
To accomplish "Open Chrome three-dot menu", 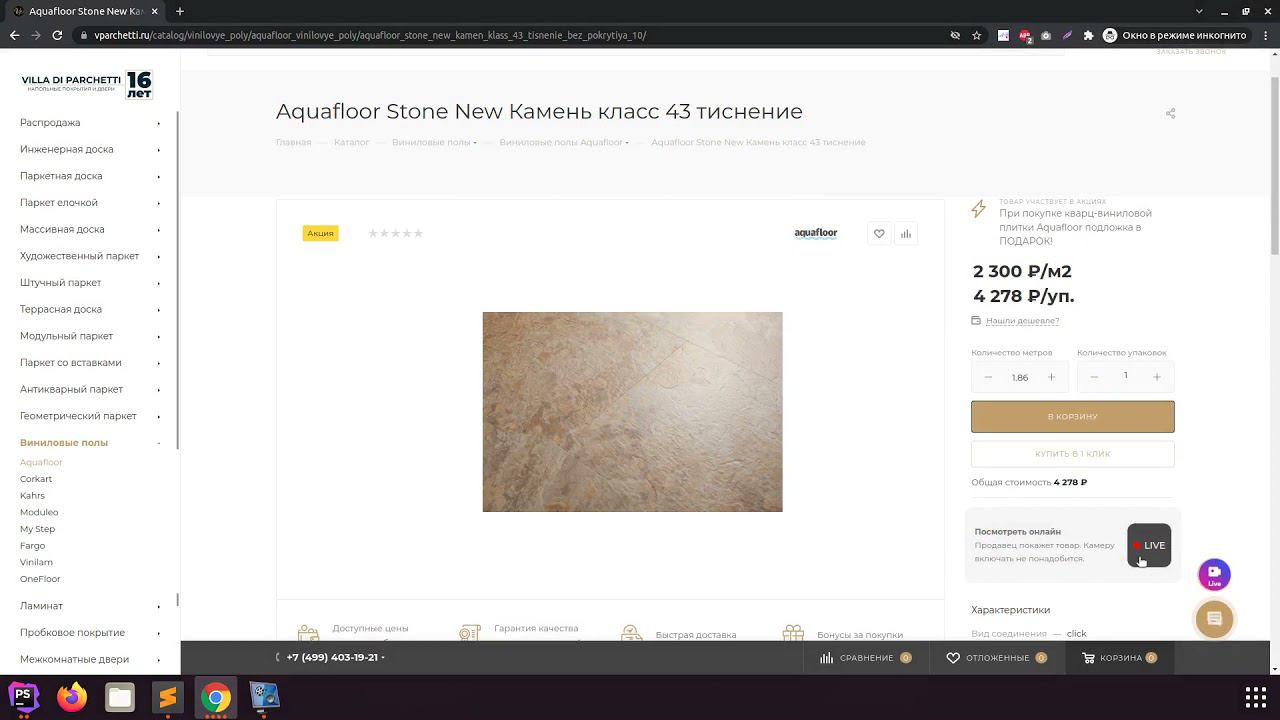I will tap(1265, 35).
